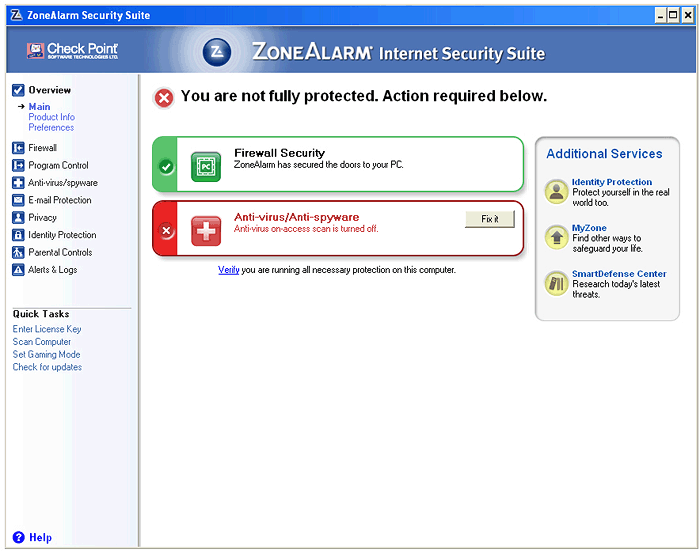This screenshot has height=557, width=700.
Task: Open Help at bottom of sidebar
Action: [x=32, y=537]
